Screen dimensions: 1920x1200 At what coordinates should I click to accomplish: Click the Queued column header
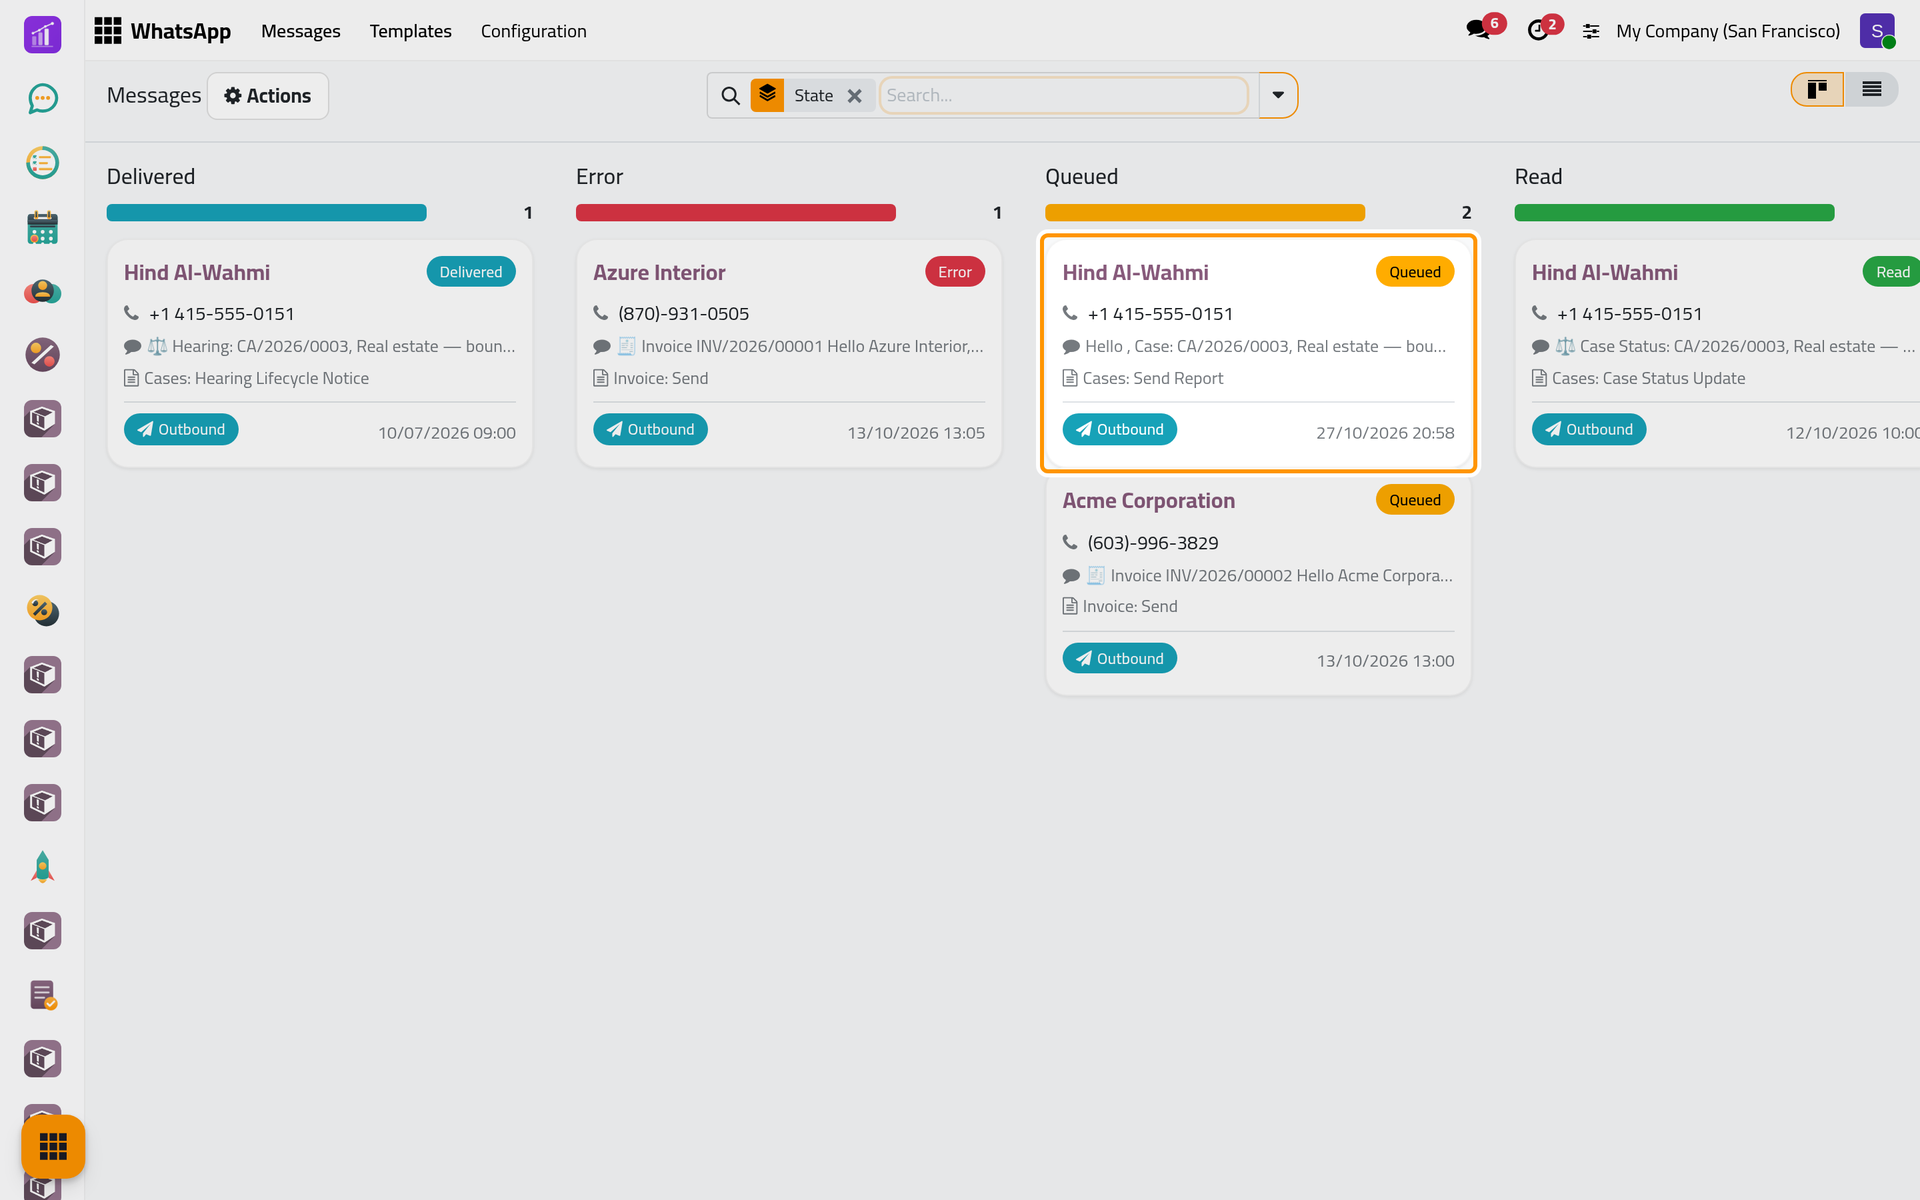(x=1082, y=177)
